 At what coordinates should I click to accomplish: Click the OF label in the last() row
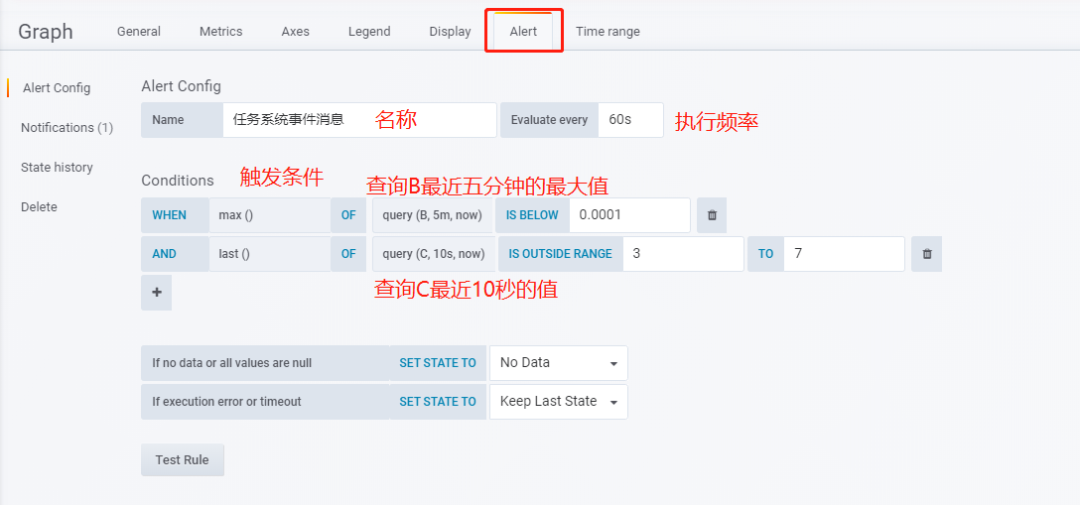[349, 254]
